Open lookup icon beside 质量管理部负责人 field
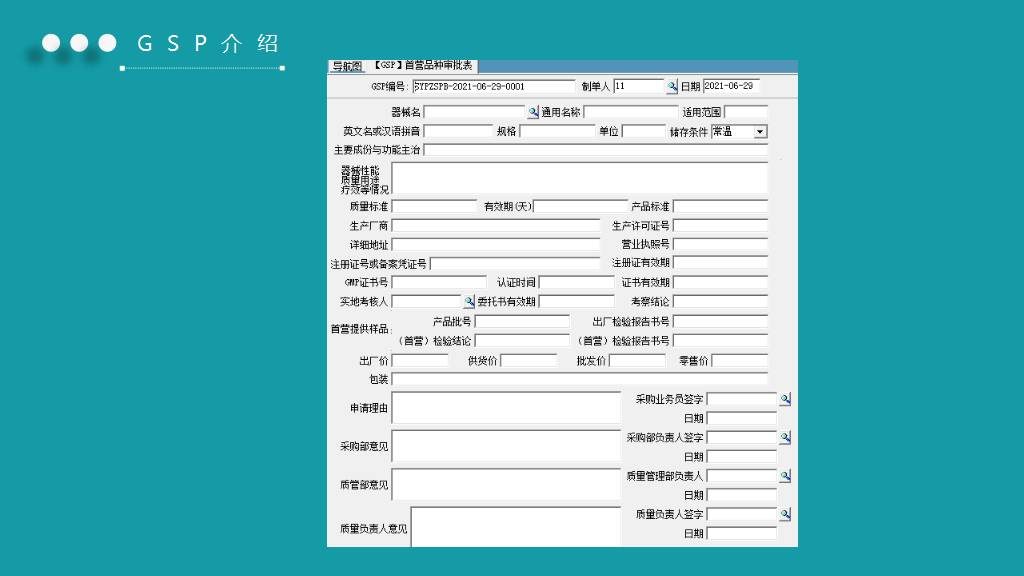The height and width of the screenshot is (576, 1024). click(x=785, y=476)
